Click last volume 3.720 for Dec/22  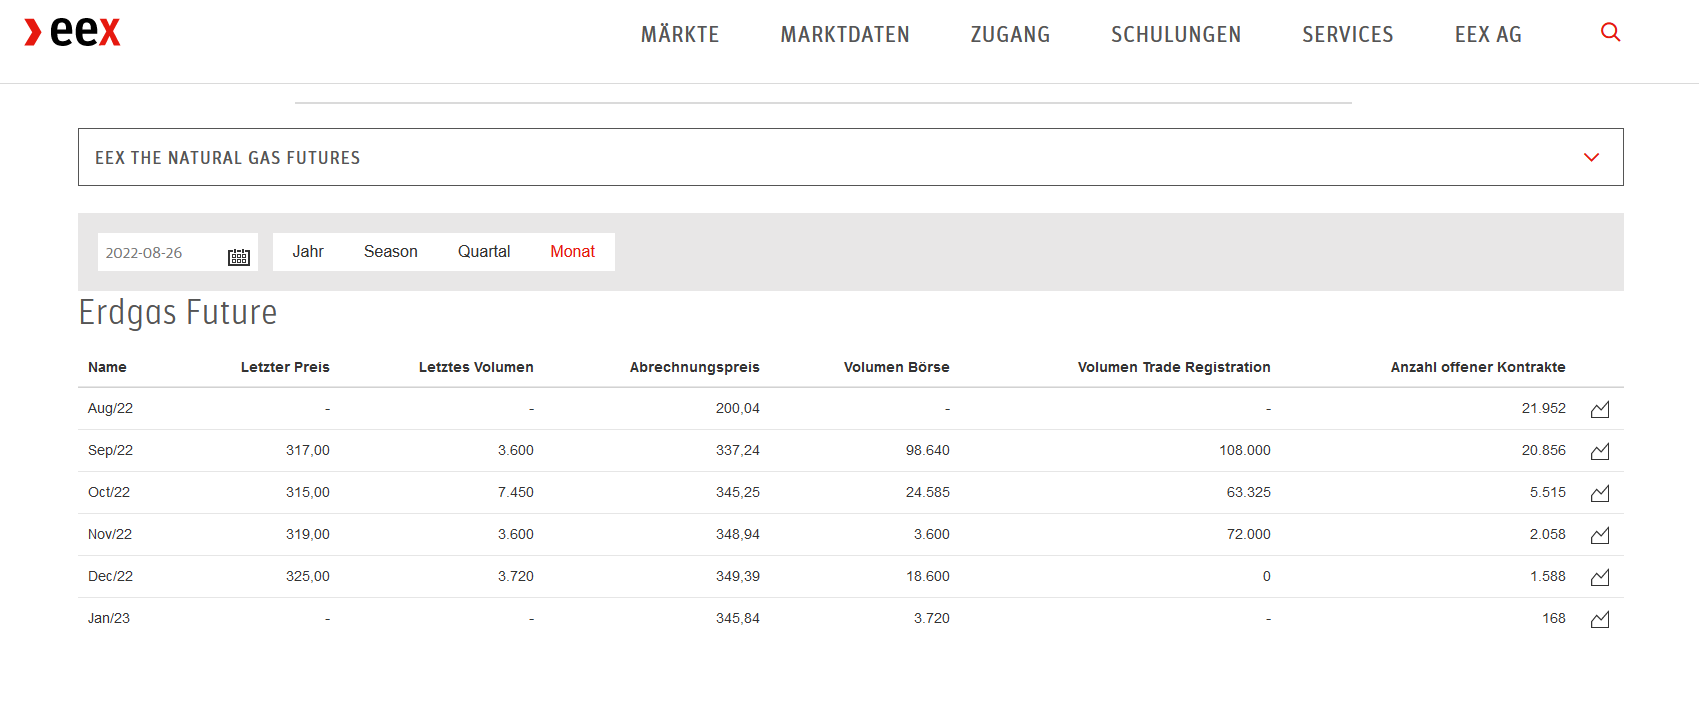pos(516,576)
